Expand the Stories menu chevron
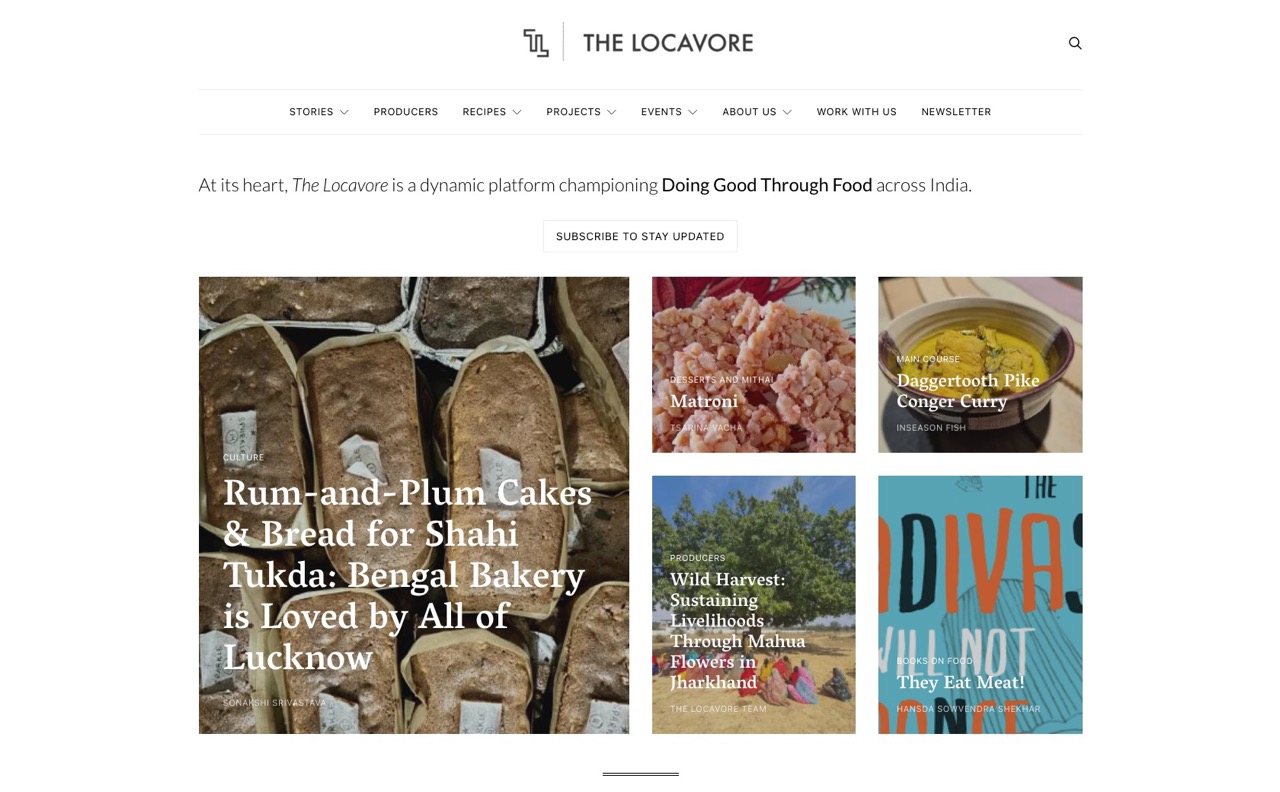This screenshot has height=792, width=1280. tap(344, 112)
